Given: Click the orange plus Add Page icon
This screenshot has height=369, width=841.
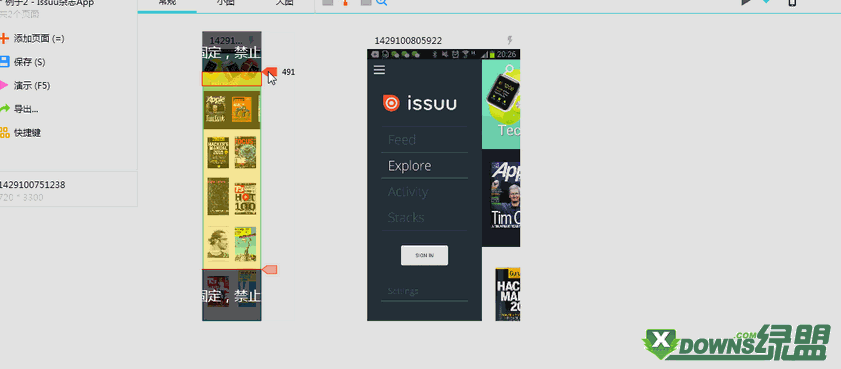Looking at the screenshot, I should click(4, 39).
